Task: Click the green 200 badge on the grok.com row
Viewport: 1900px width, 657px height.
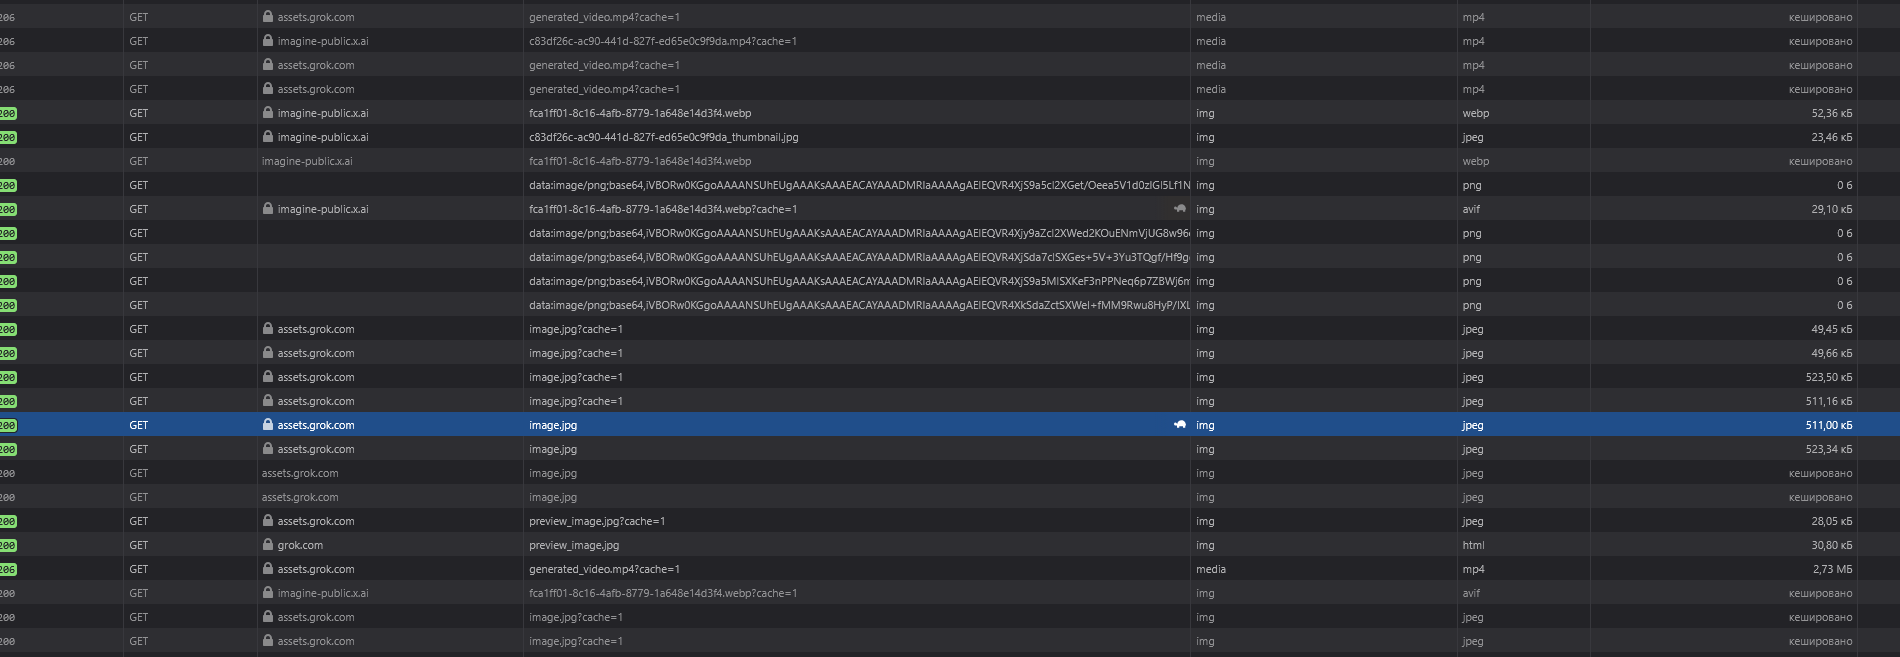Action: point(8,545)
